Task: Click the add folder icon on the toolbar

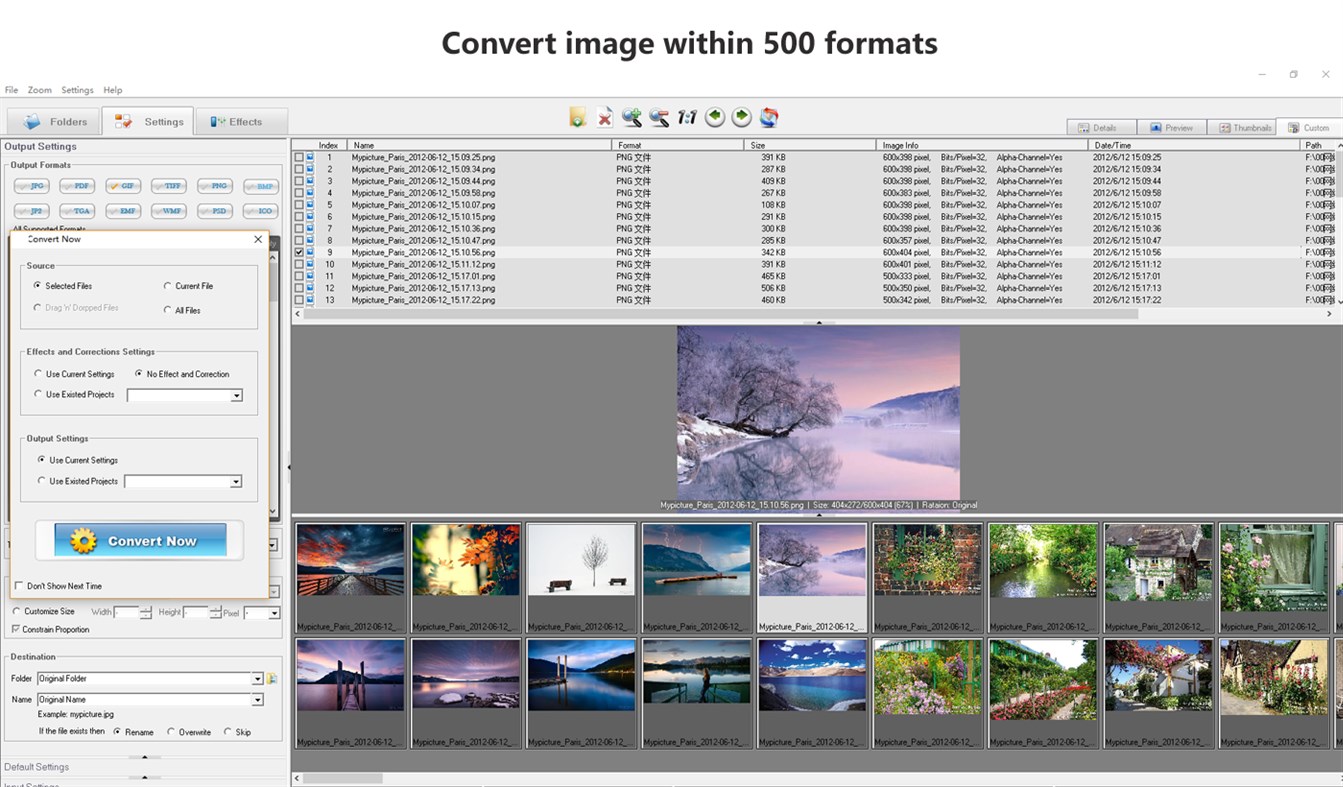Action: (x=578, y=117)
